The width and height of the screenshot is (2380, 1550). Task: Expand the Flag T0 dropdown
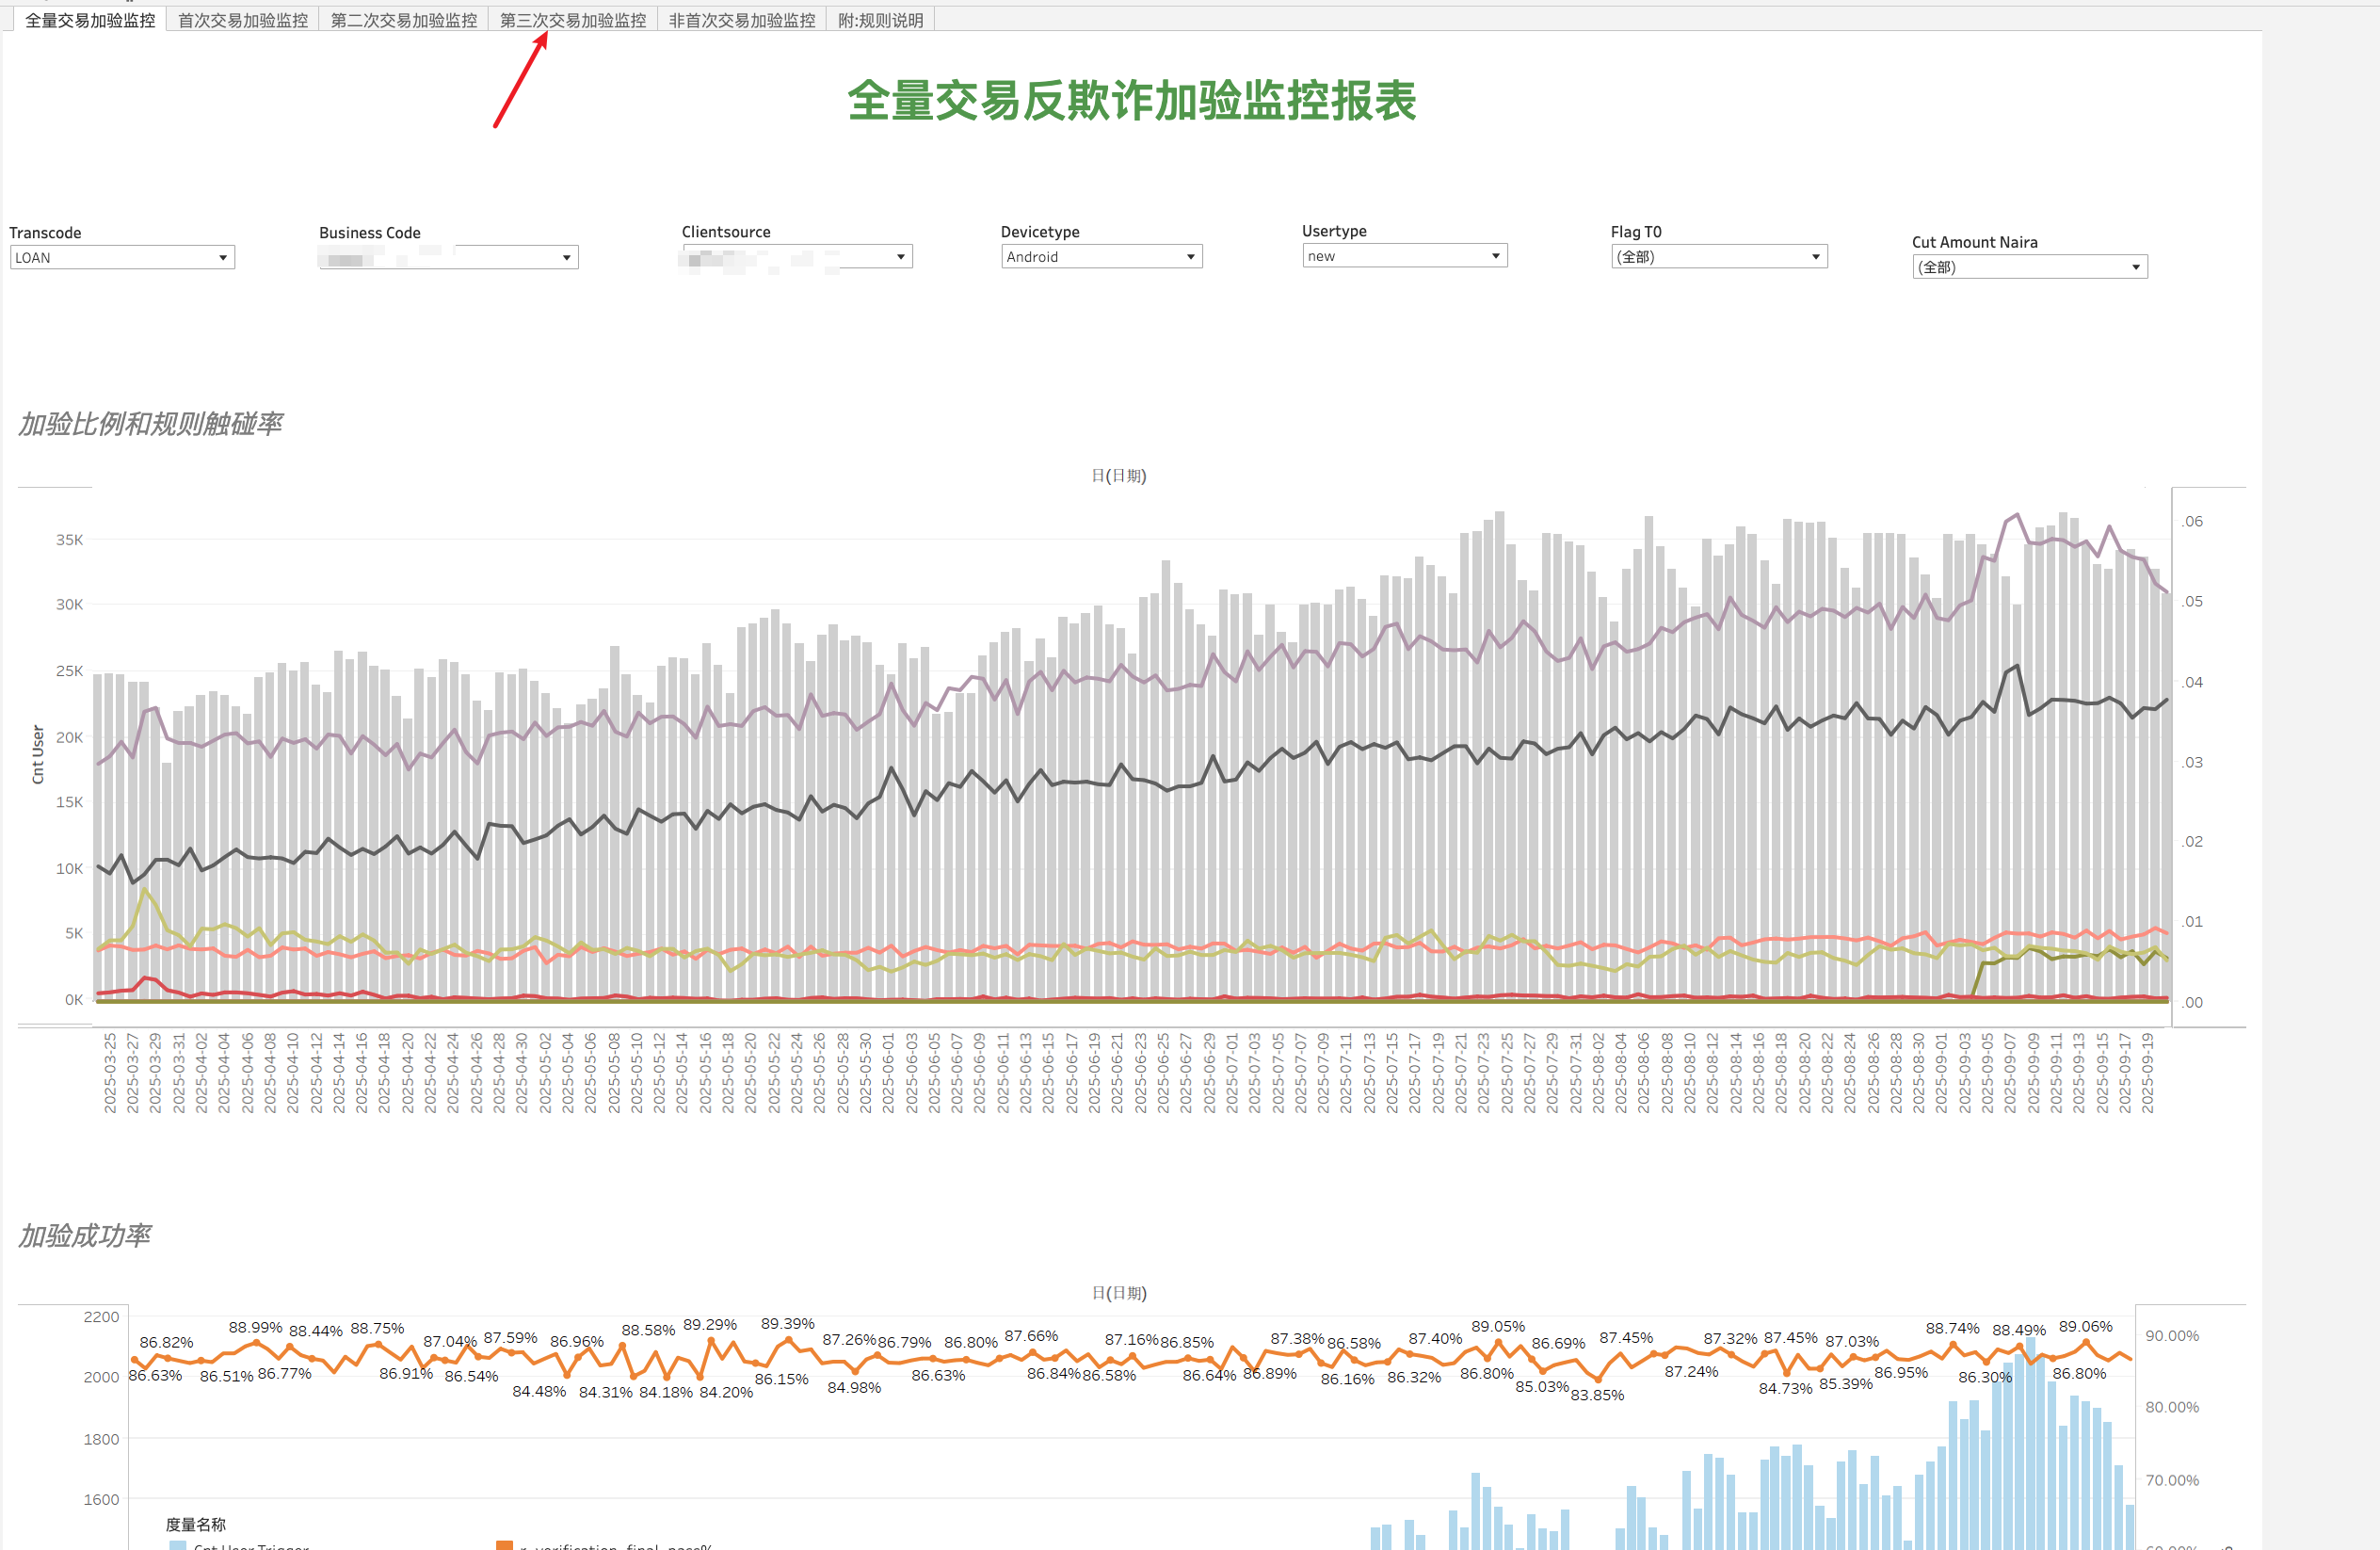coord(1719,257)
